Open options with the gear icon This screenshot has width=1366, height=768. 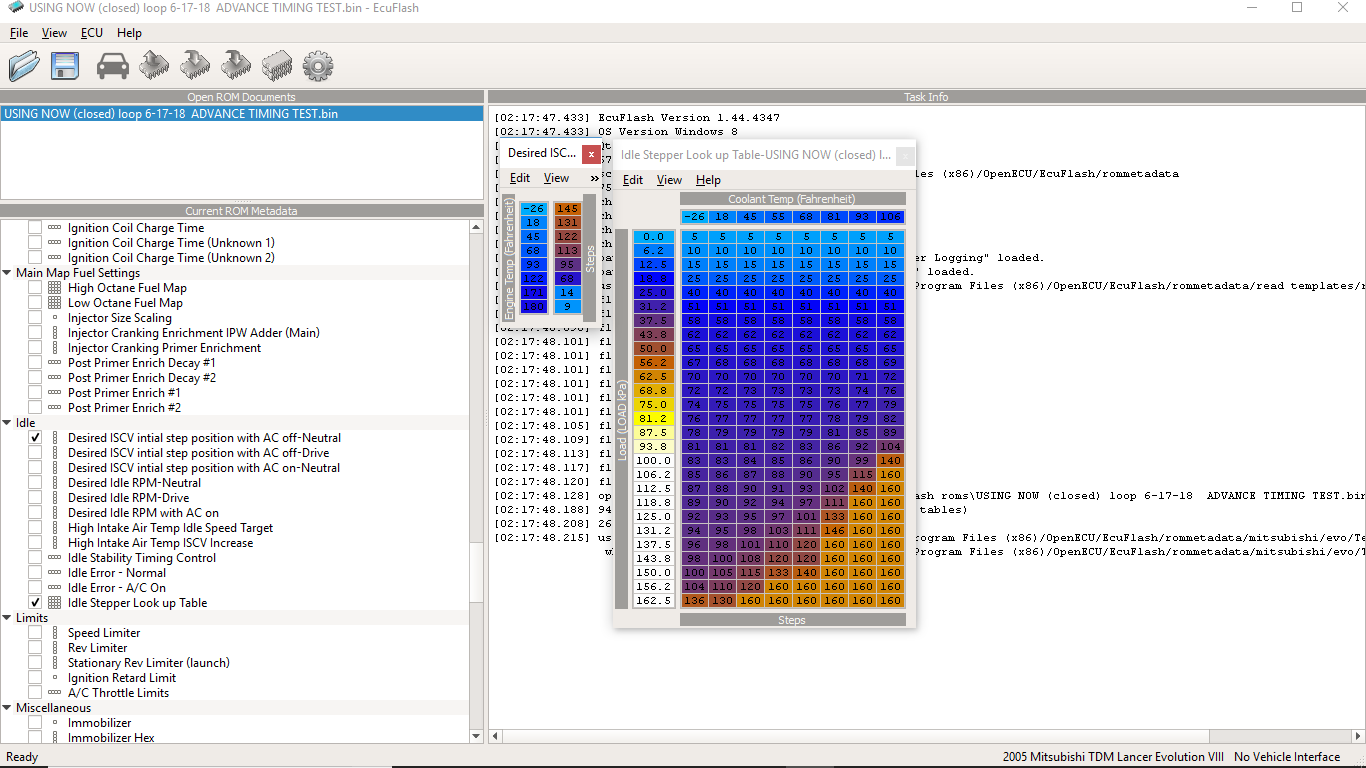click(x=317, y=66)
